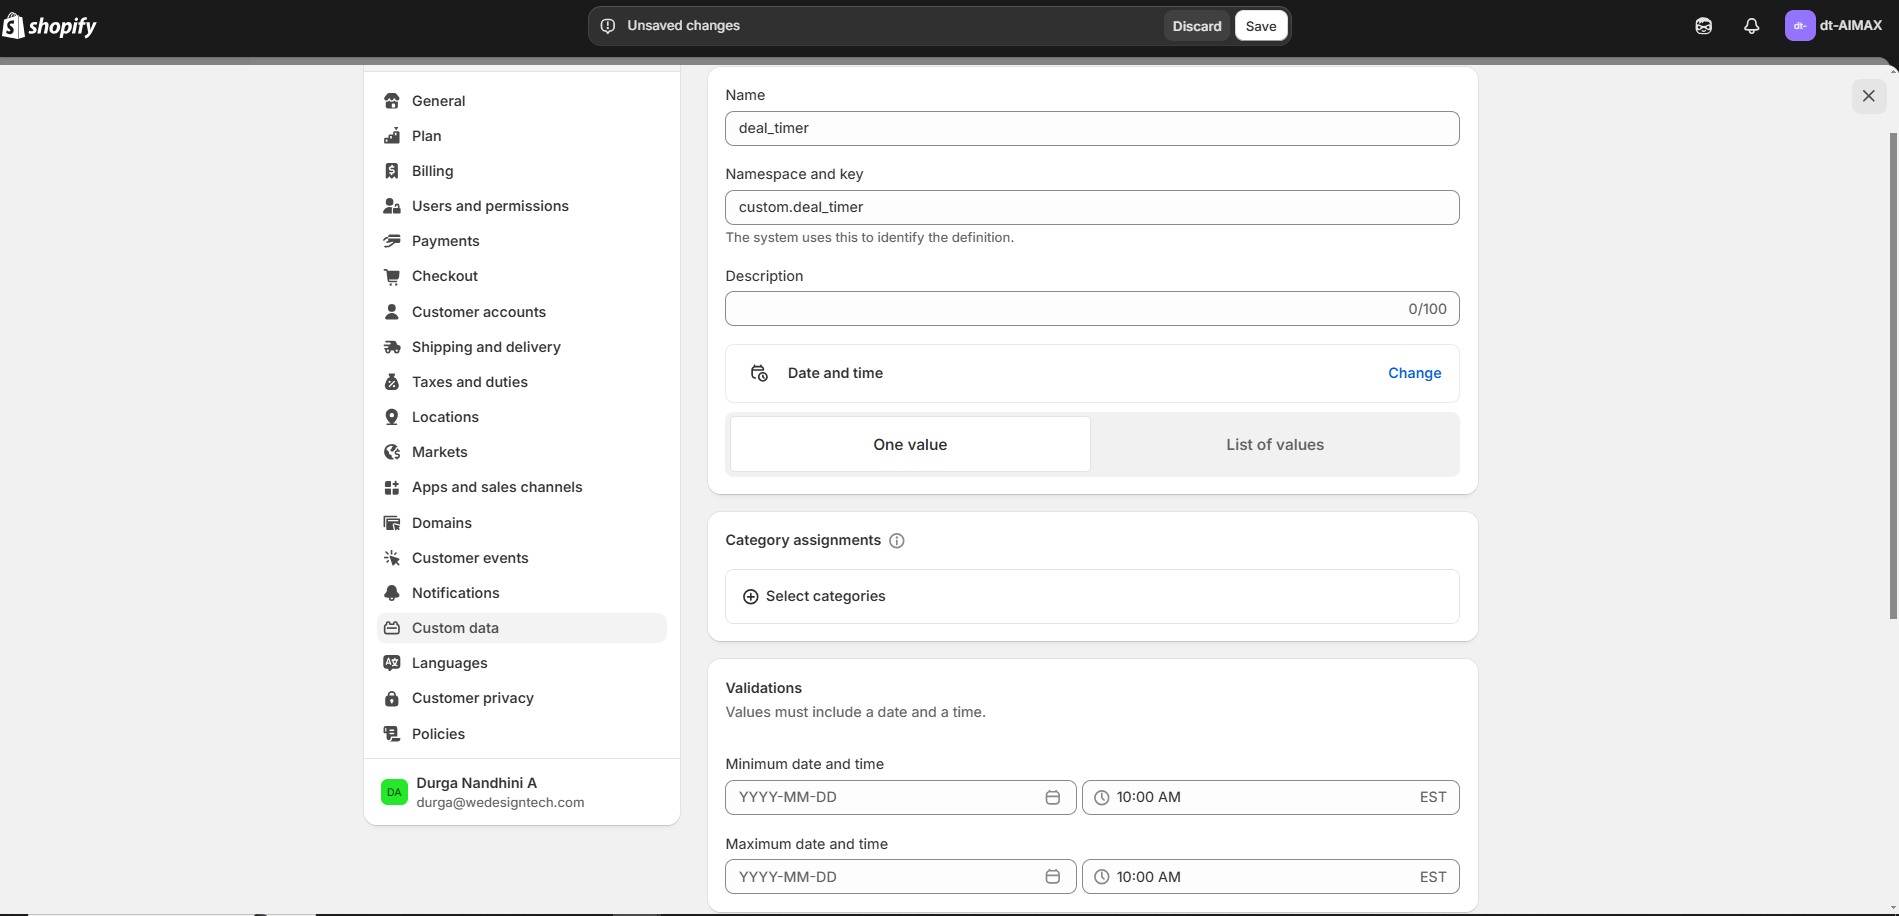Open Payments settings in sidebar

coord(445,241)
